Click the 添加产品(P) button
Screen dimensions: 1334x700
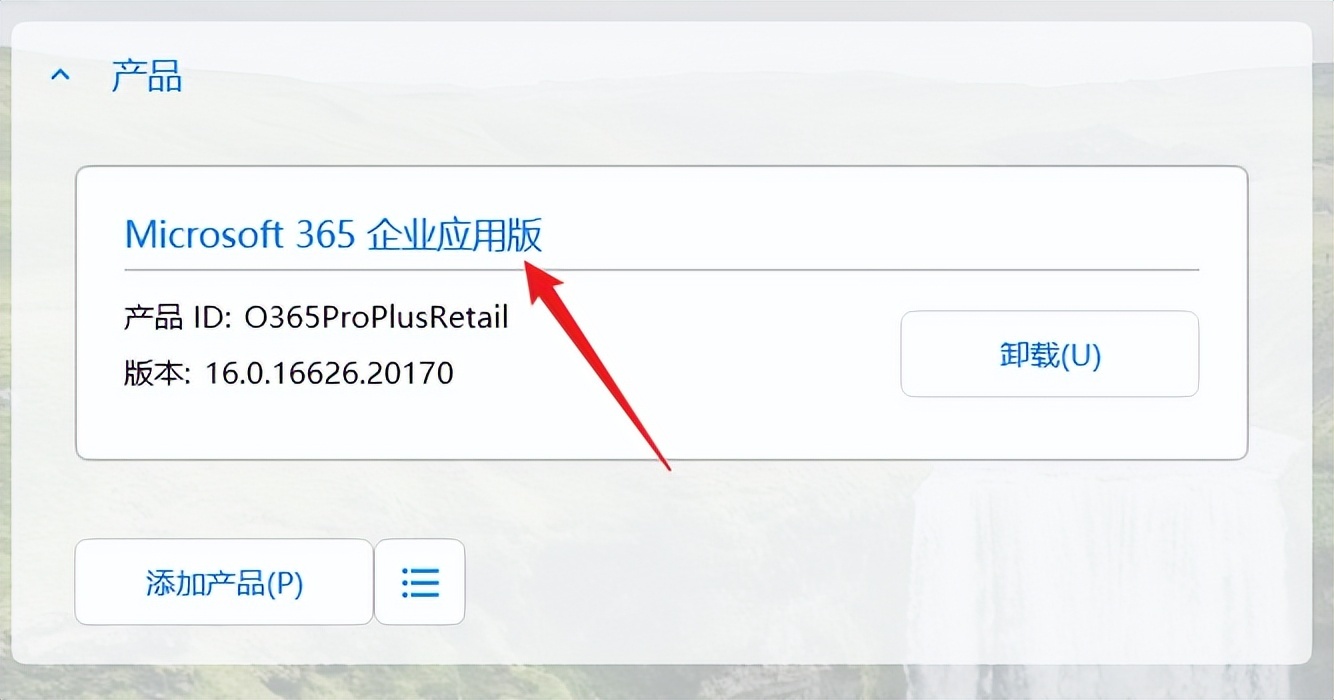[224, 582]
